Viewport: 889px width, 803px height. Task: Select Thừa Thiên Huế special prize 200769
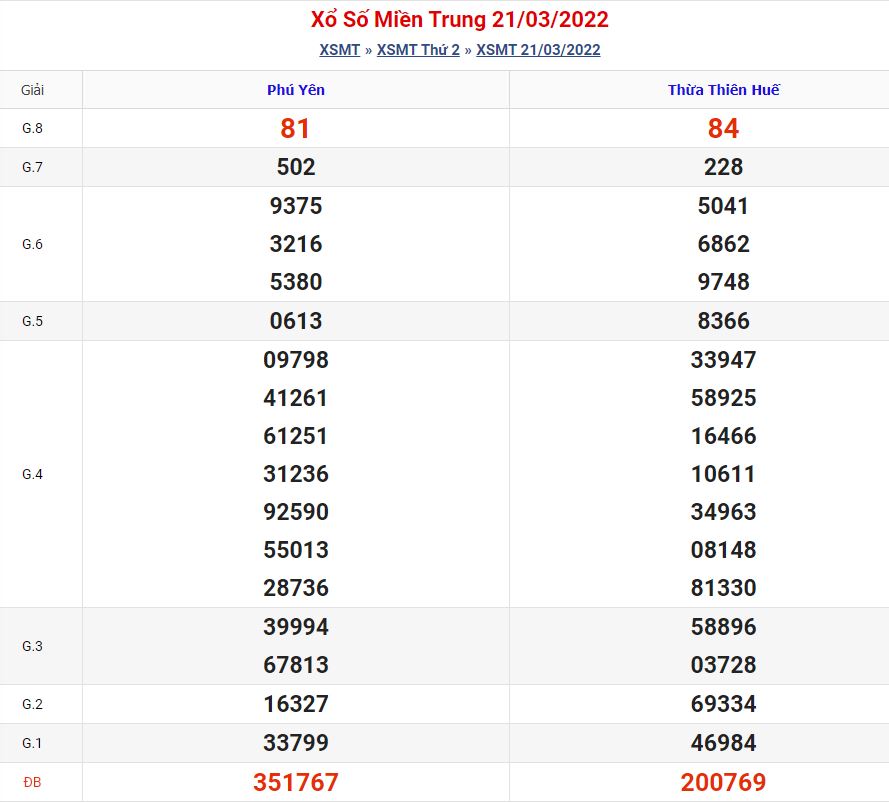tap(723, 782)
